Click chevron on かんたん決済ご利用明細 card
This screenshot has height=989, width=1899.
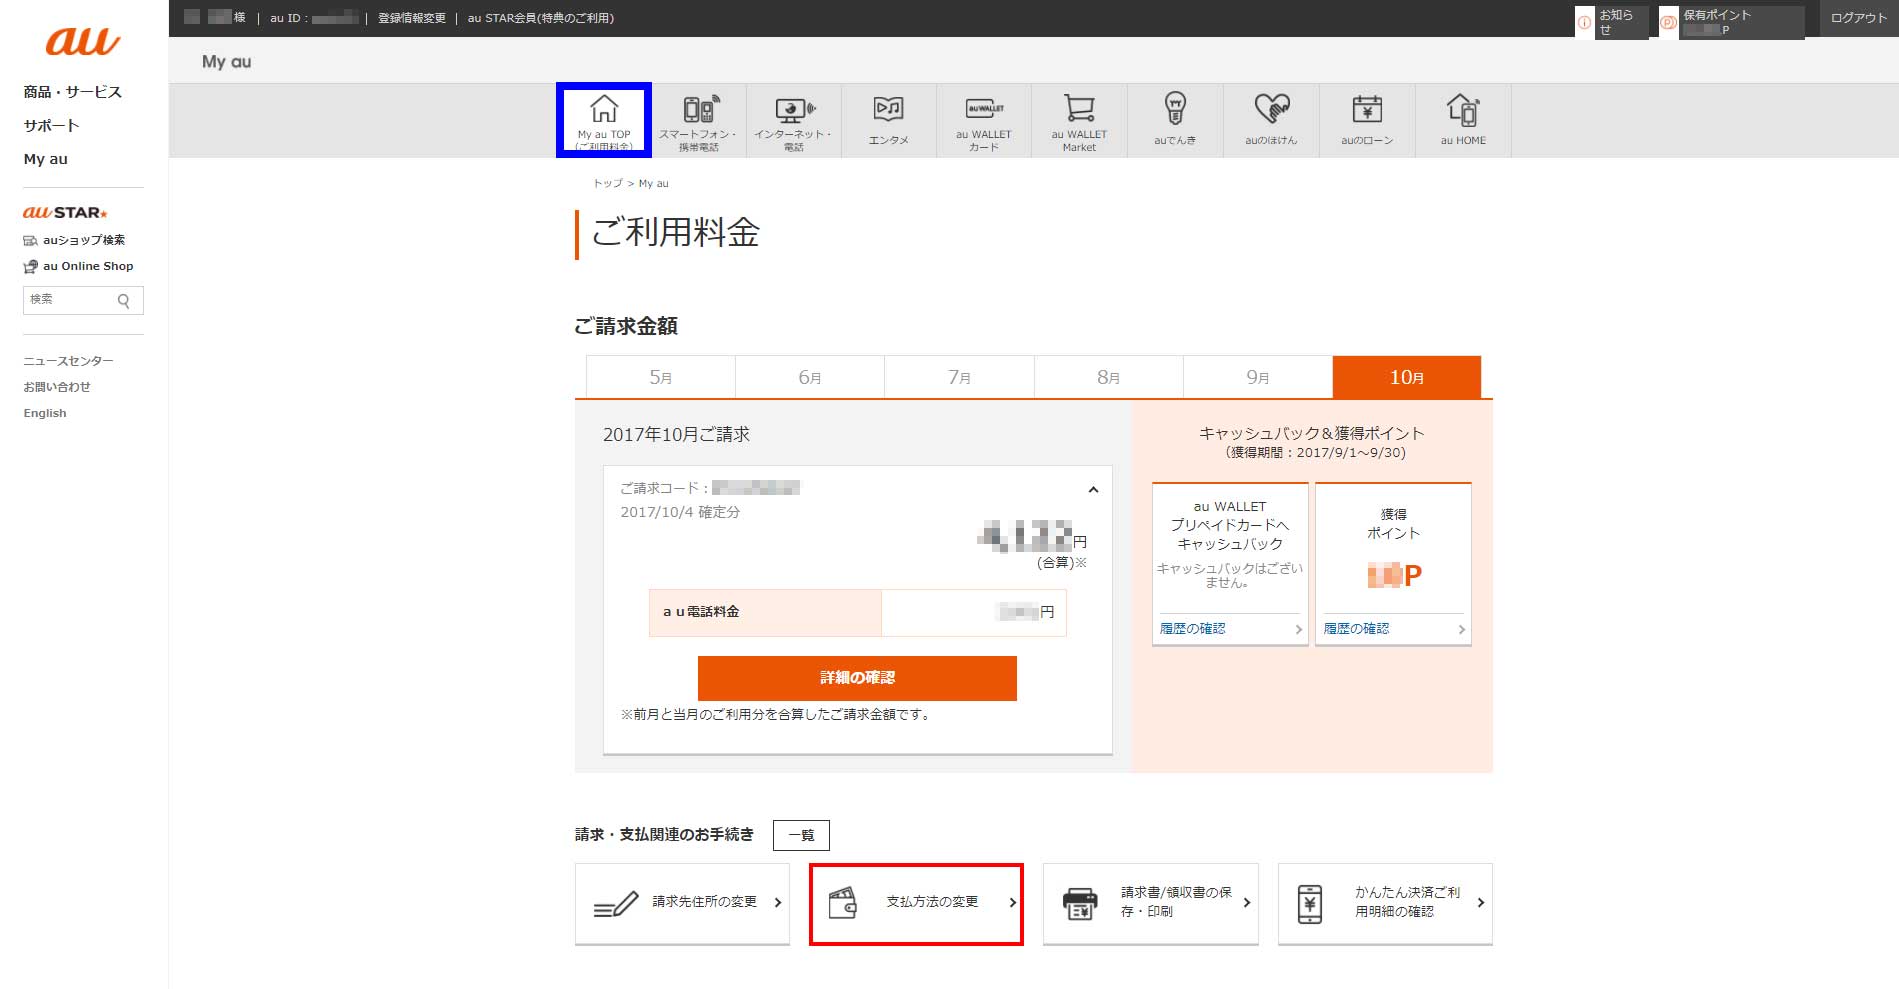(x=1480, y=902)
